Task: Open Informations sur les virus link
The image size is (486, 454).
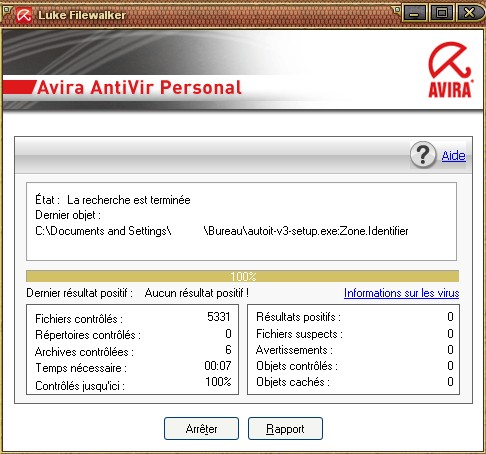Action: [x=401, y=293]
